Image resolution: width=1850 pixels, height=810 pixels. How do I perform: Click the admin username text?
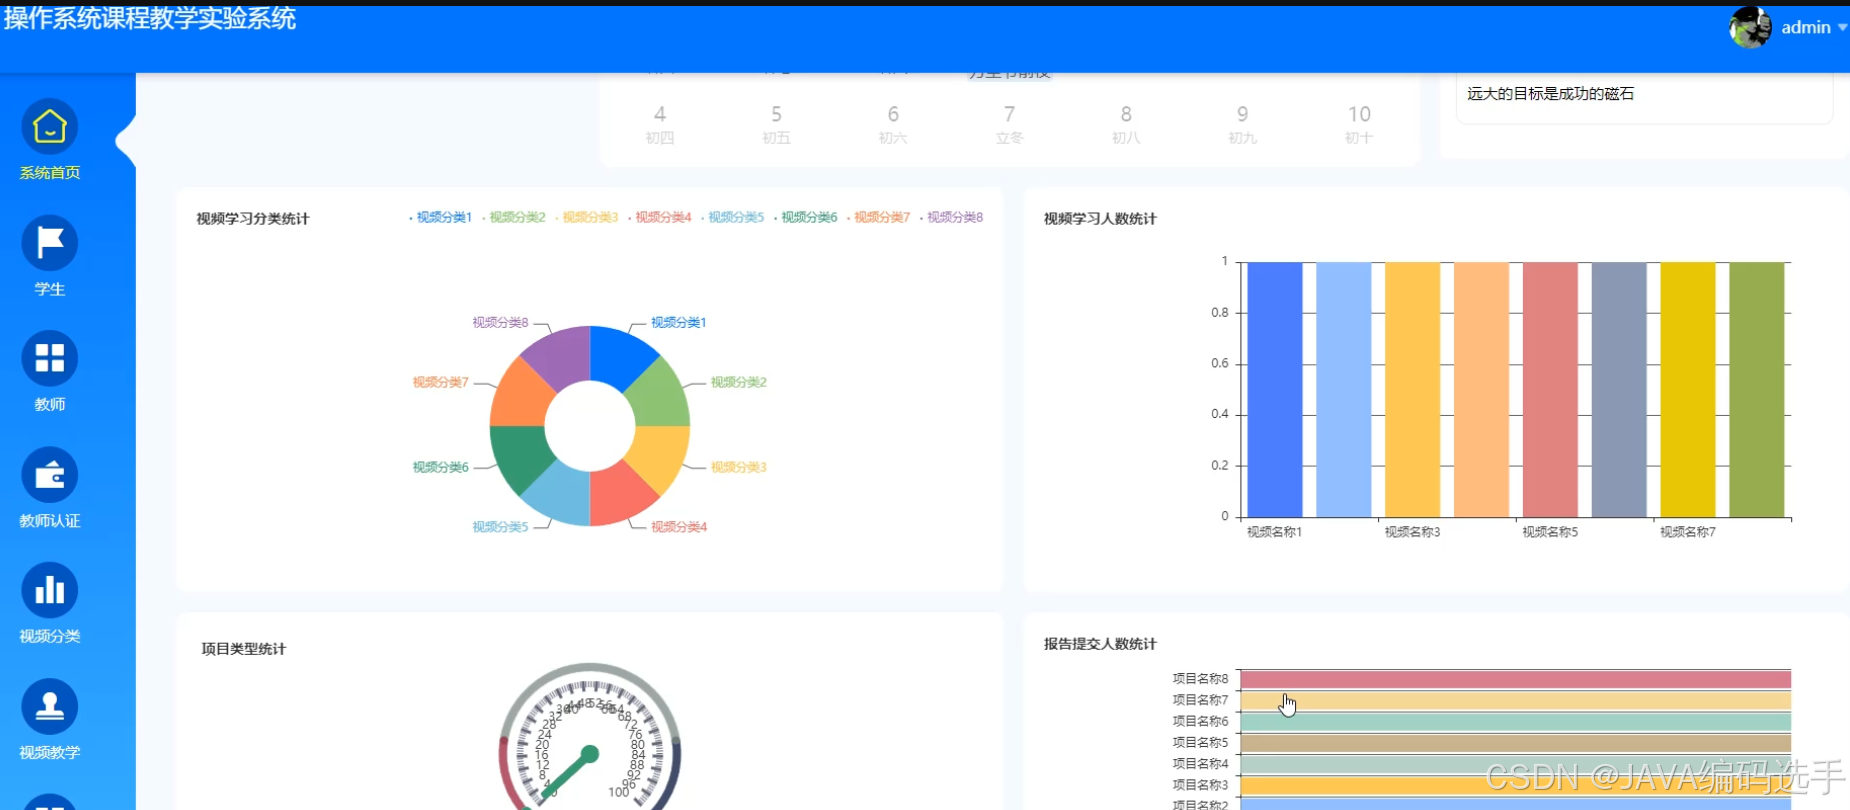click(1806, 28)
